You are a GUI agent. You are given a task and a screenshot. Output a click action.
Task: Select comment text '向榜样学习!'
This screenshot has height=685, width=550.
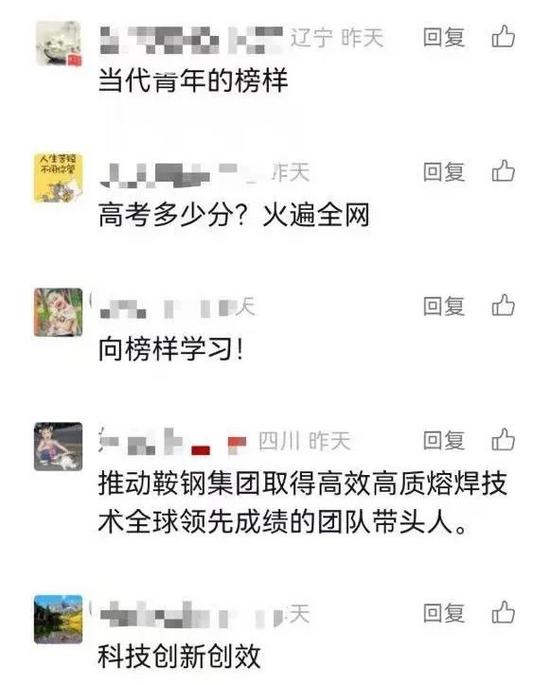point(171,349)
